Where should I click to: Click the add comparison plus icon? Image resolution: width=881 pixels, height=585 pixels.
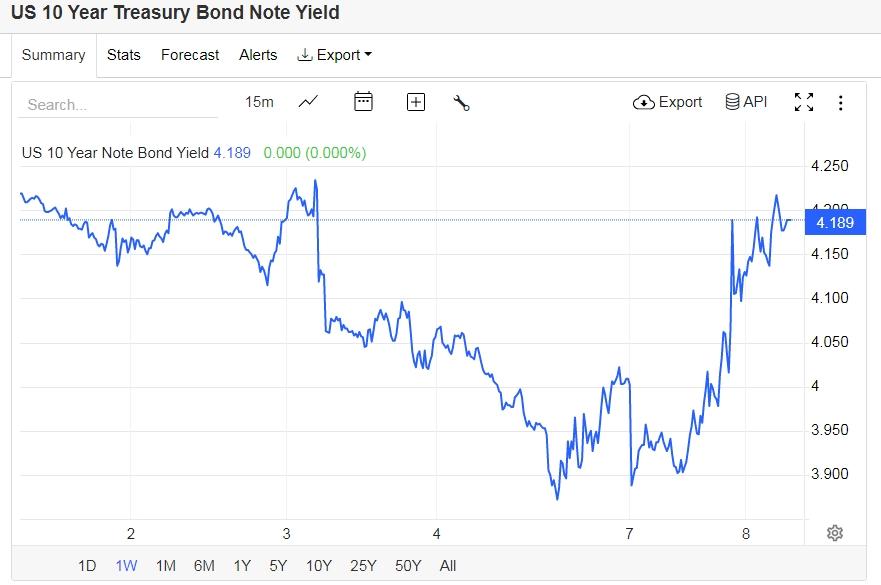pyautogui.click(x=416, y=102)
